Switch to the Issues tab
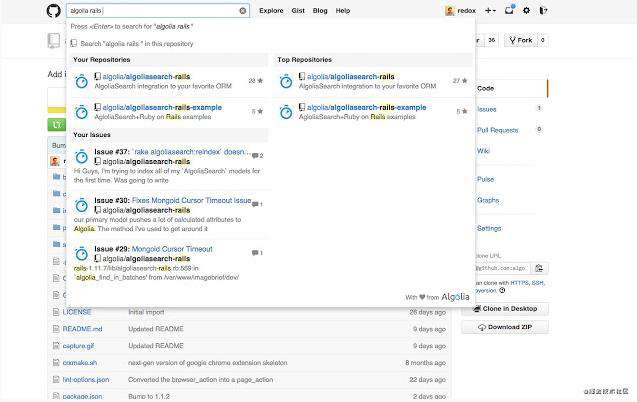This screenshot has width=637, height=402. (x=486, y=109)
